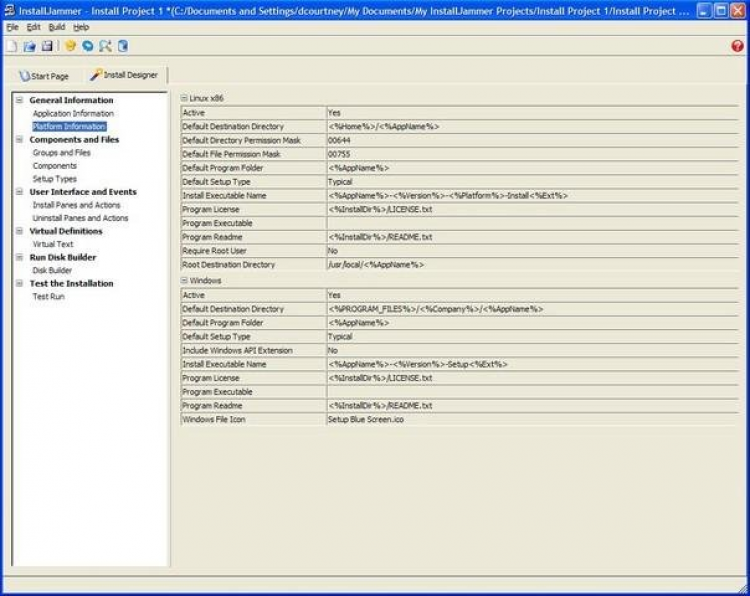Click the blue document icon in toolbar
Image resolution: width=750 pixels, height=596 pixels.
click(123, 46)
